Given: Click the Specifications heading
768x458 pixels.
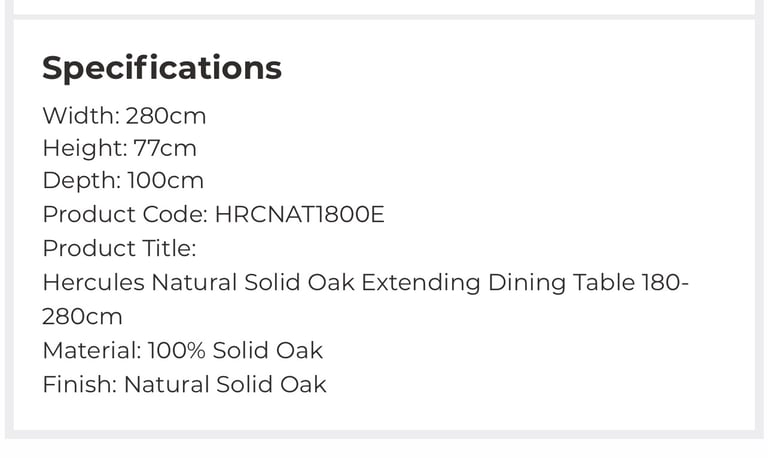Looking at the screenshot, I should (162, 68).
